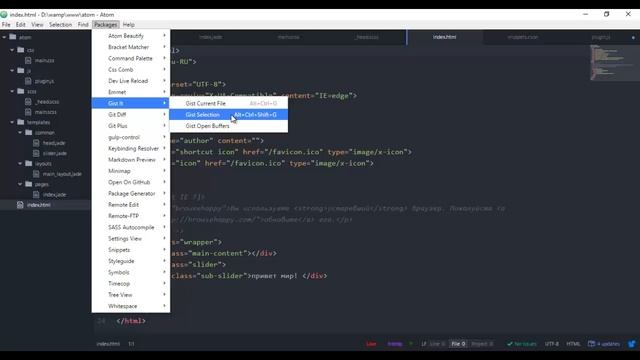Click the updates icon in status bar
The height and width of the screenshot is (360, 640).
(x=591, y=344)
